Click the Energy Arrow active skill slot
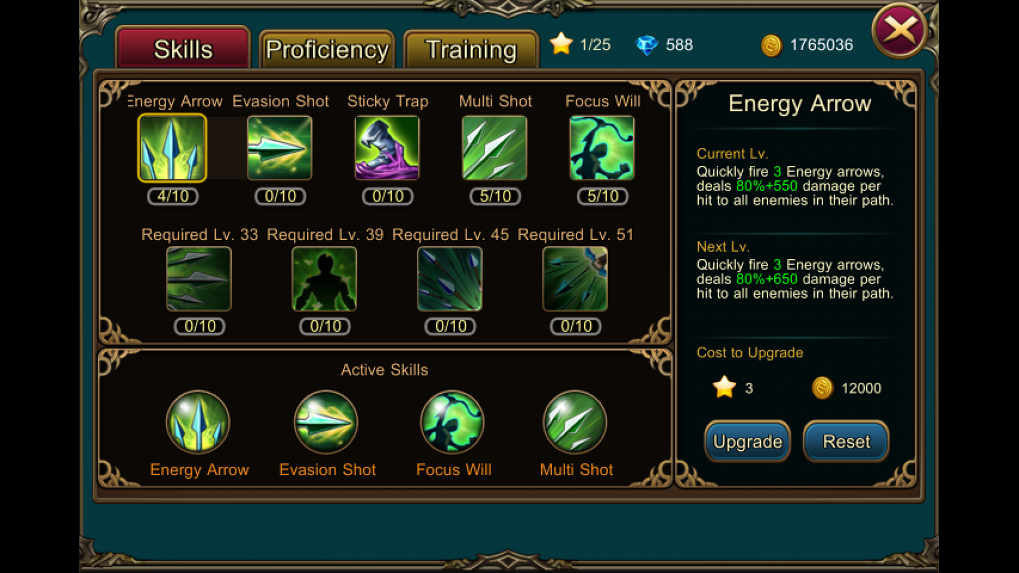This screenshot has width=1019, height=573. 198,422
